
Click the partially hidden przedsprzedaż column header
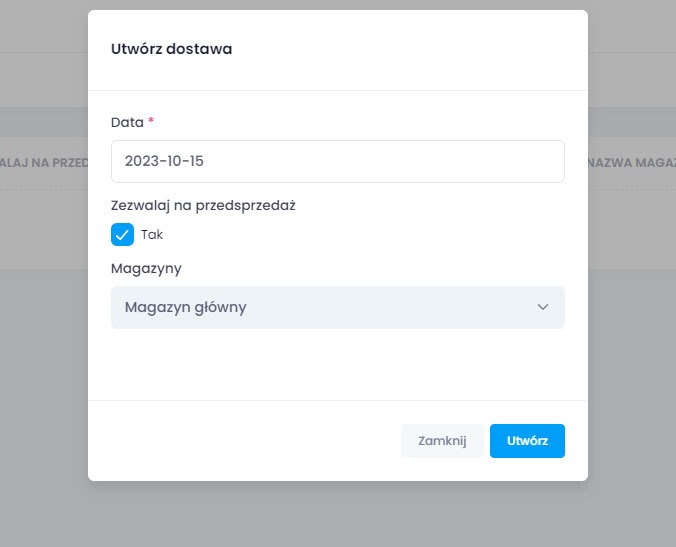coord(43,162)
